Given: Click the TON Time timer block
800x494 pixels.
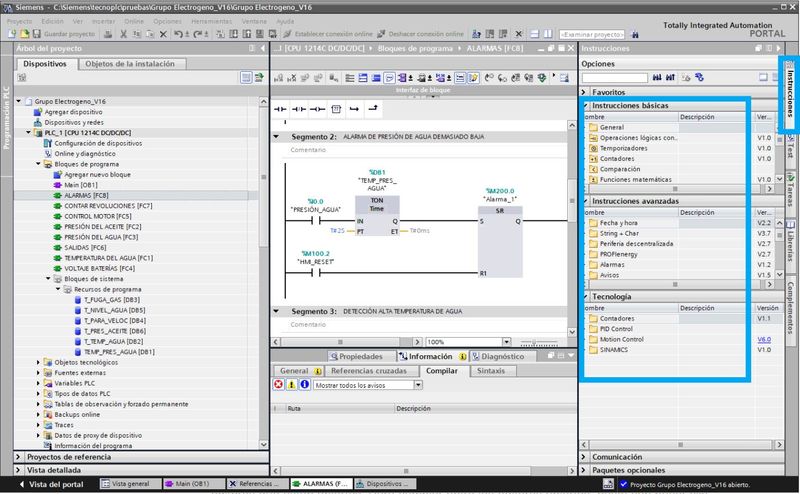Looking at the screenshot, I should pos(377,215).
